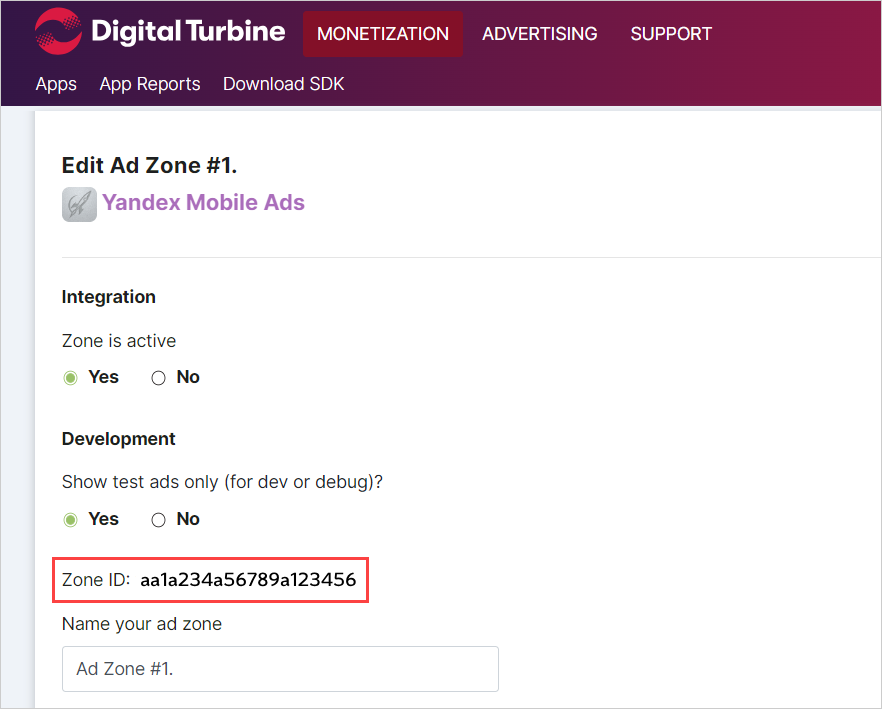This screenshot has height=709, width=882.
Task: Open the Yandex Mobile Ads app link
Action: pyautogui.click(x=203, y=203)
